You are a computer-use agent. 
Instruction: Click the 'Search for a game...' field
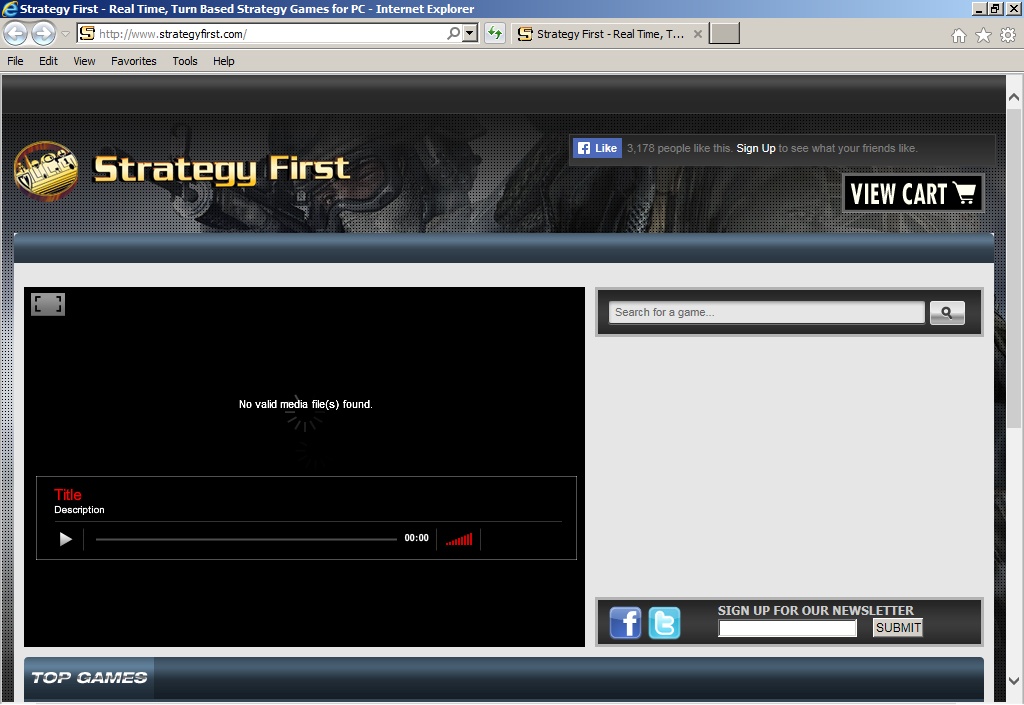pos(766,312)
